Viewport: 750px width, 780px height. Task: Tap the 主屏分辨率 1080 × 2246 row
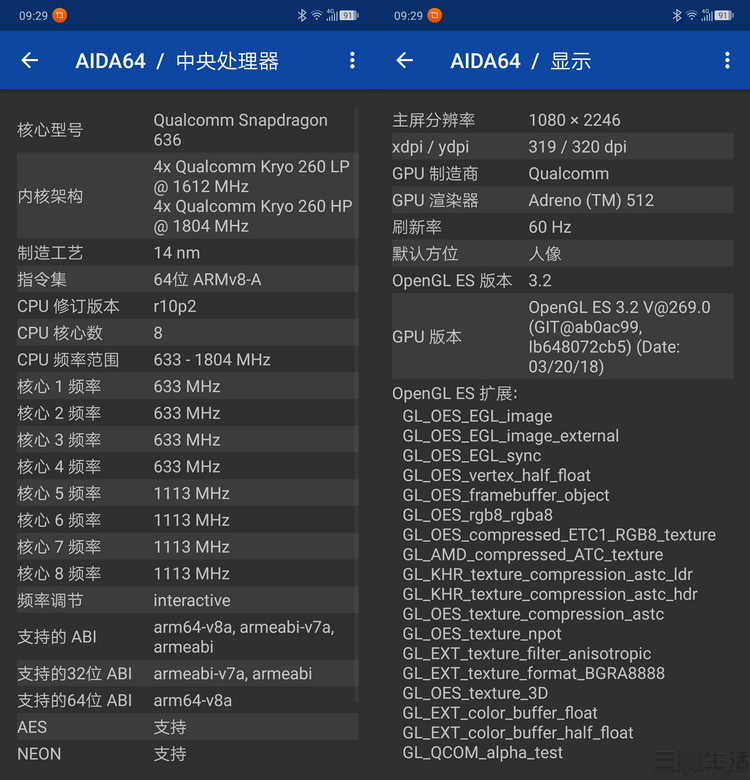(x=560, y=120)
